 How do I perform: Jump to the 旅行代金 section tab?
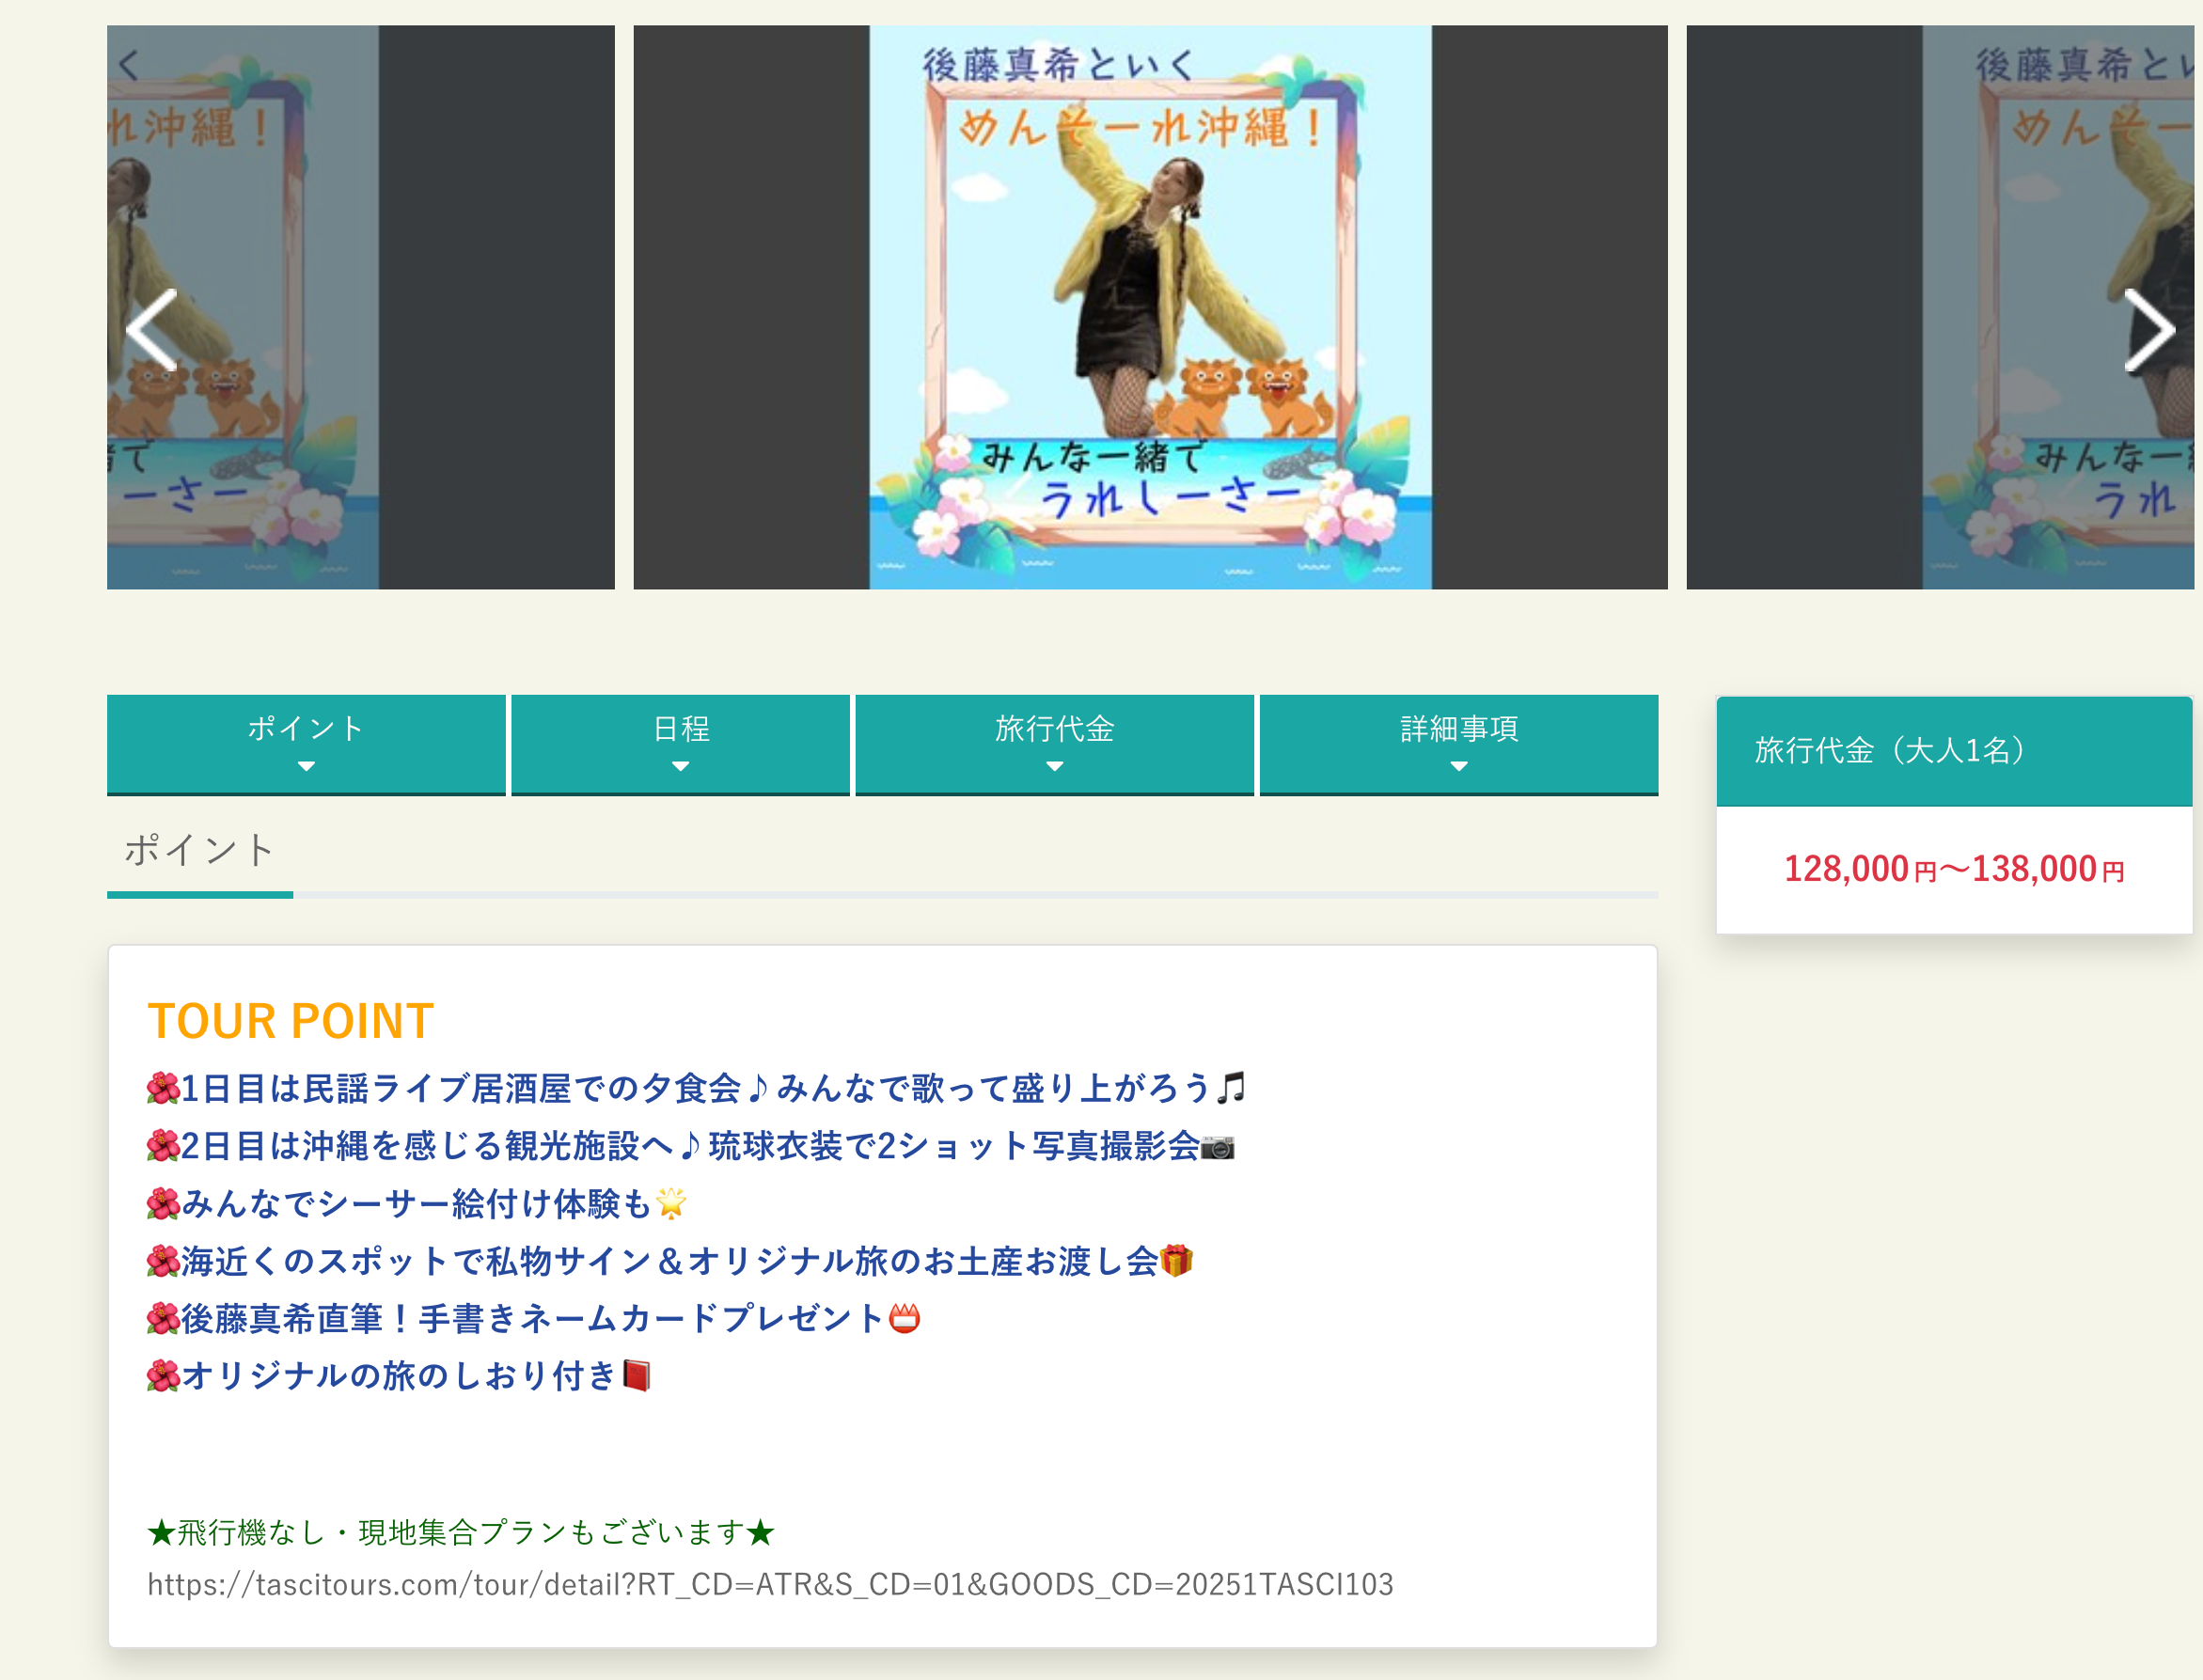[1054, 745]
